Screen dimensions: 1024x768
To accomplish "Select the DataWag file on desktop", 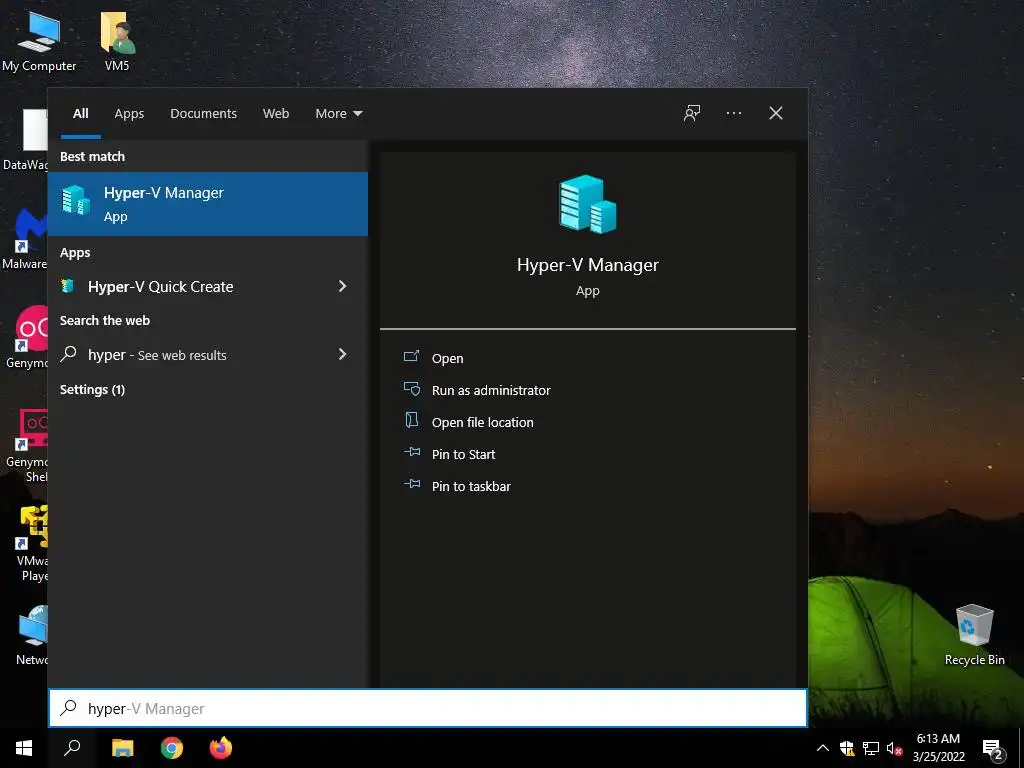I will [x=25, y=138].
